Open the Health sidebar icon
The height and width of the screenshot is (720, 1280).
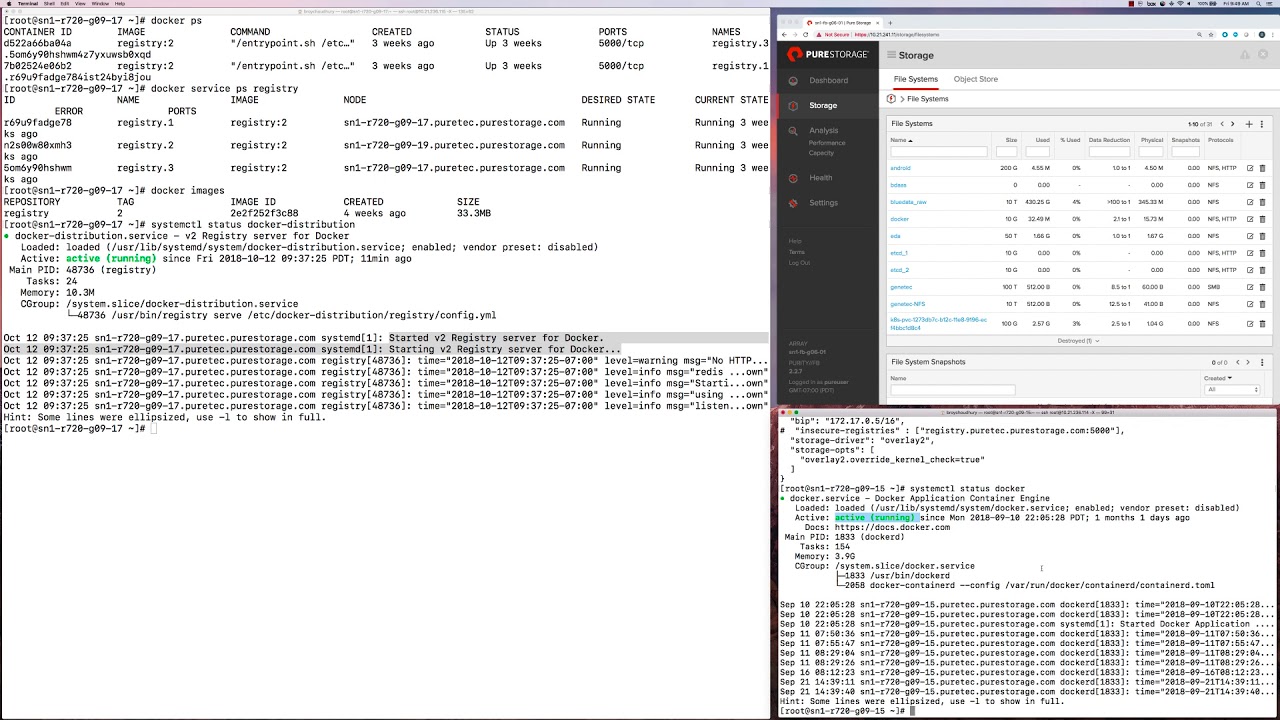[x=794, y=178]
